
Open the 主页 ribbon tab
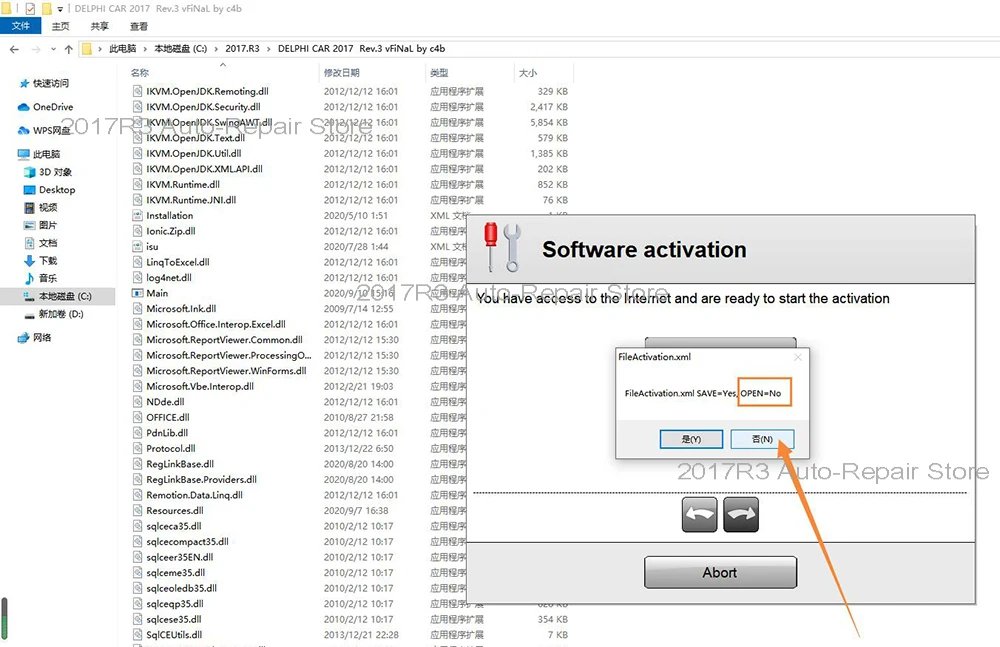coord(61,26)
